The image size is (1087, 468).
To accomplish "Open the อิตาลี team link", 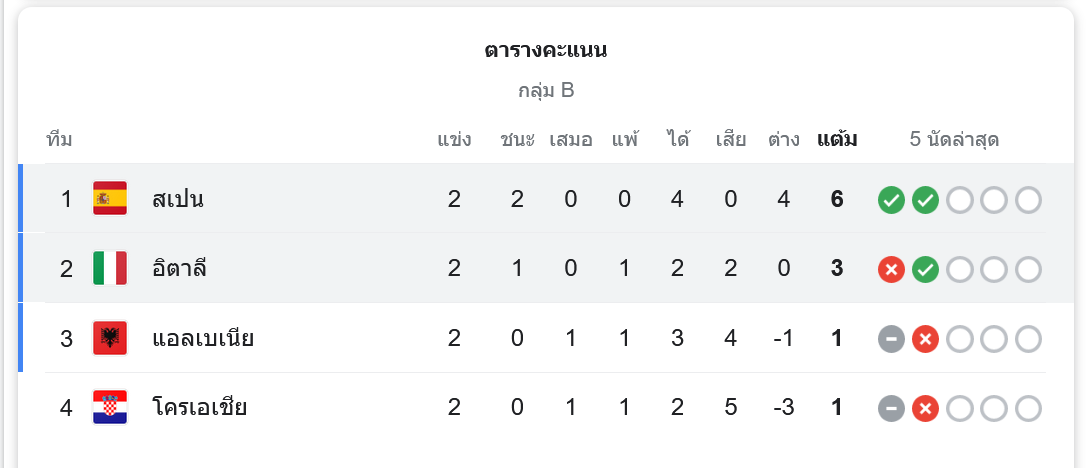I will click(180, 268).
